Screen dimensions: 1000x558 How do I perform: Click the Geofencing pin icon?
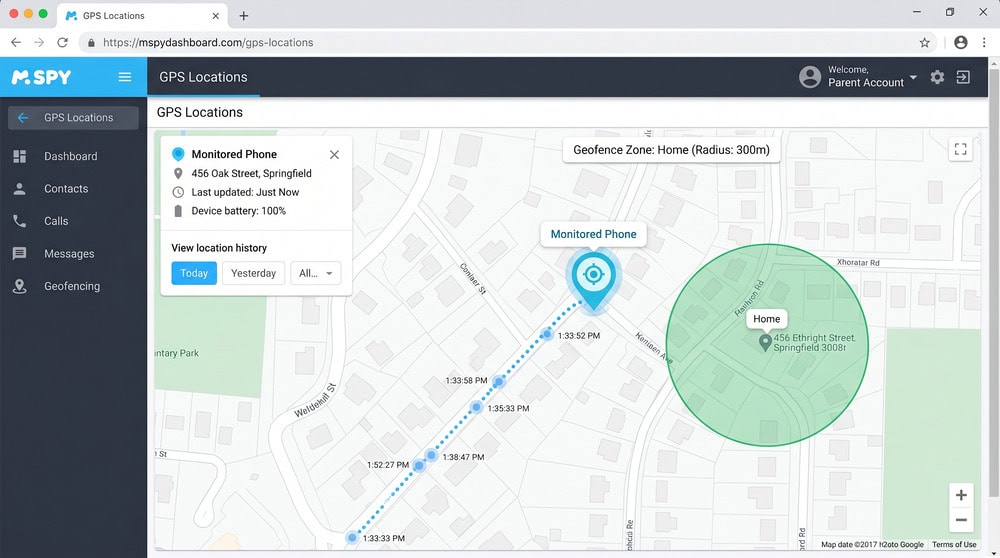[20, 286]
